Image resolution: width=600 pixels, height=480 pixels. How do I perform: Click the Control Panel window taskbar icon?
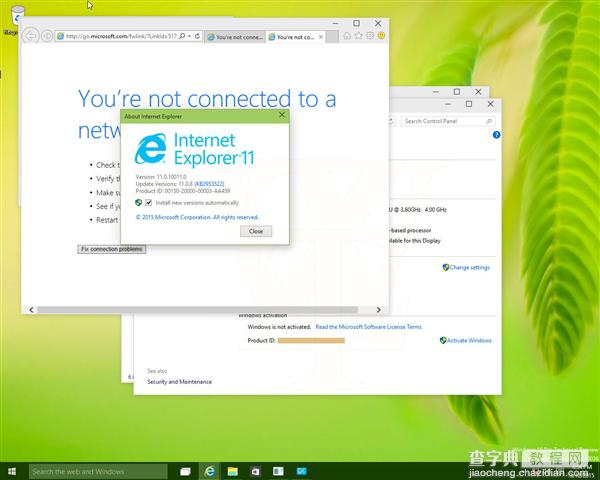pos(278,472)
